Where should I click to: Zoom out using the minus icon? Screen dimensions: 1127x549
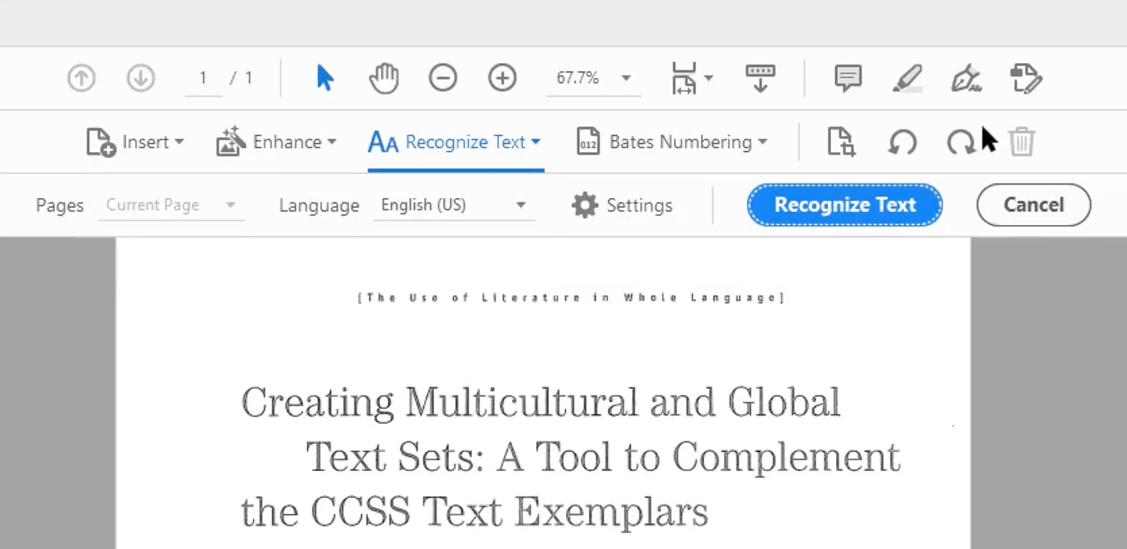[443, 78]
